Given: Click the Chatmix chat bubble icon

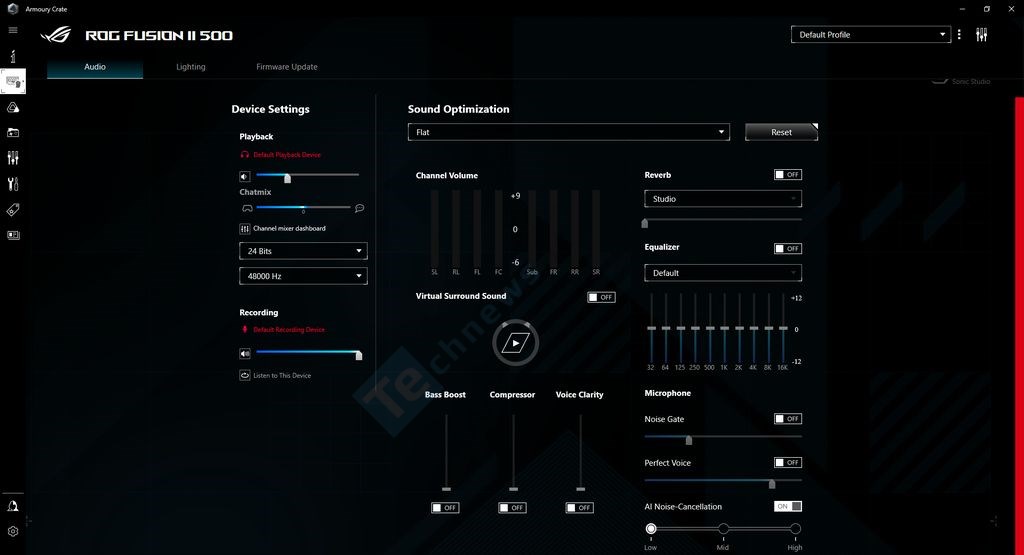Looking at the screenshot, I should [x=359, y=208].
